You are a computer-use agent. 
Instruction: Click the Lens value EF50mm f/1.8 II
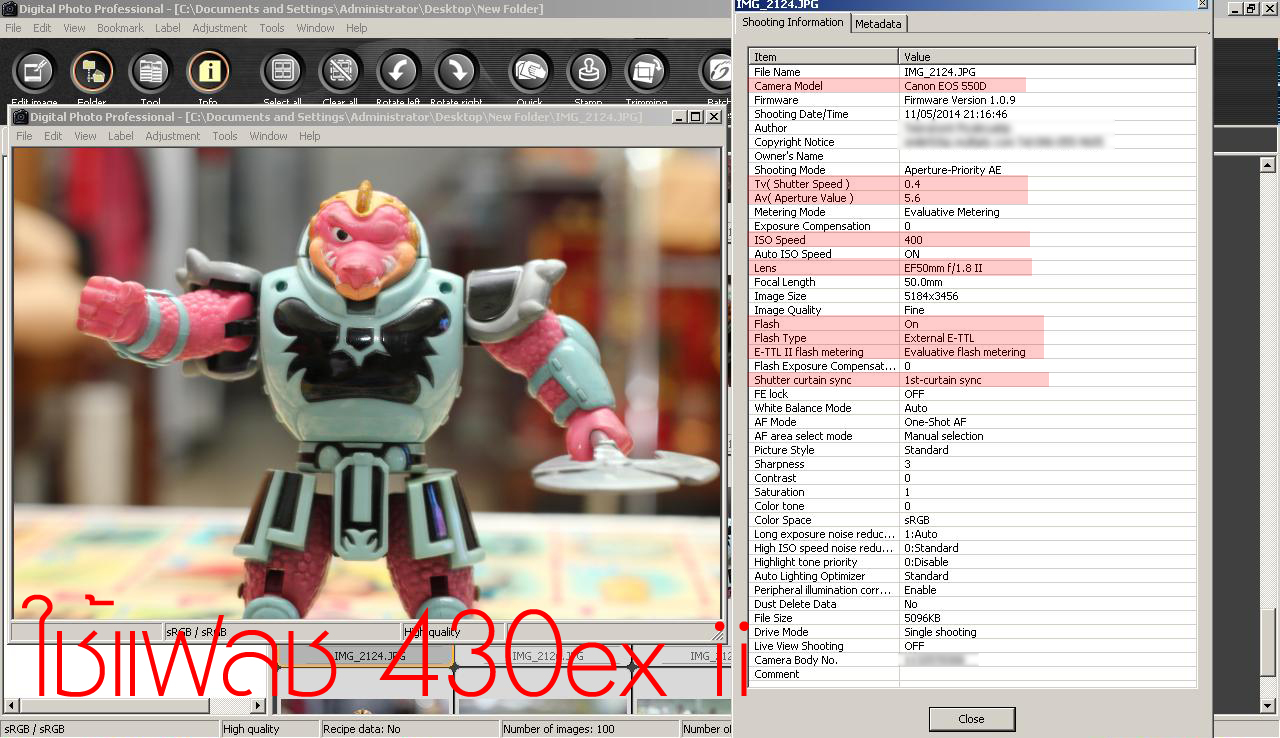pyautogui.click(x=943, y=268)
